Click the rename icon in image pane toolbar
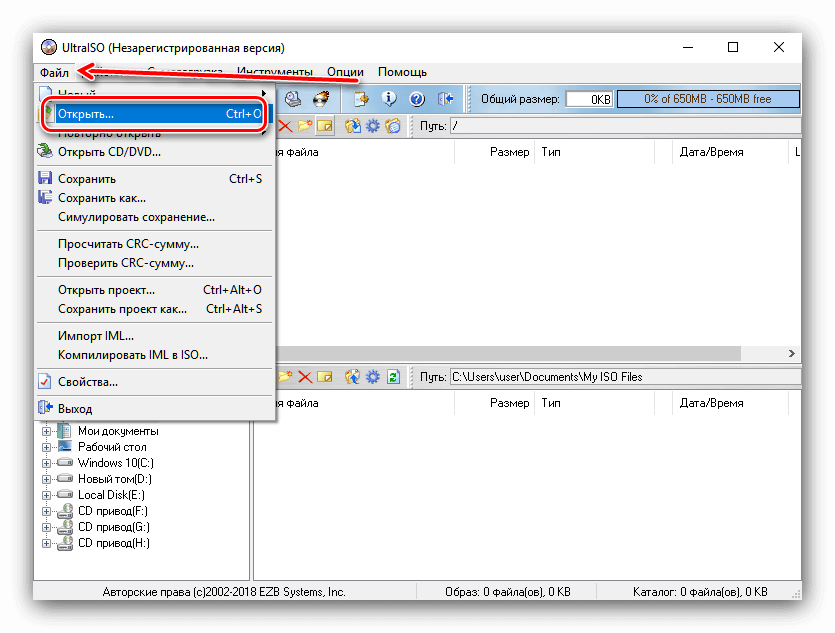The height and width of the screenshot is (633, 835). [324, 126]
